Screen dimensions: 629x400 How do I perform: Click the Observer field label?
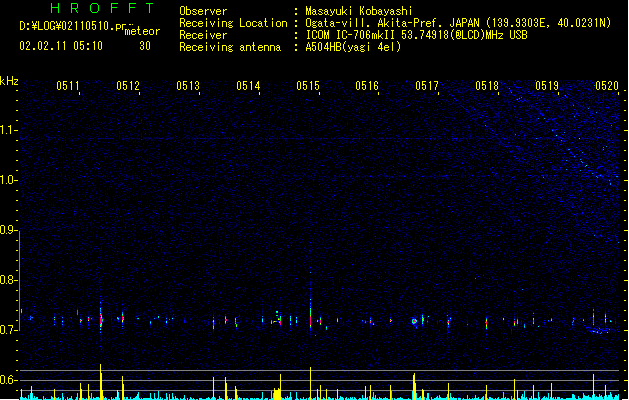[x=203, y=11]
